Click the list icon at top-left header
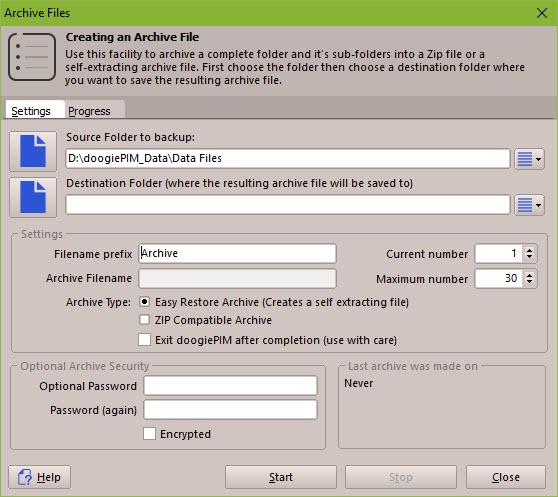The height and width of the screenshot is (497, 558). (x=32, y=57)
